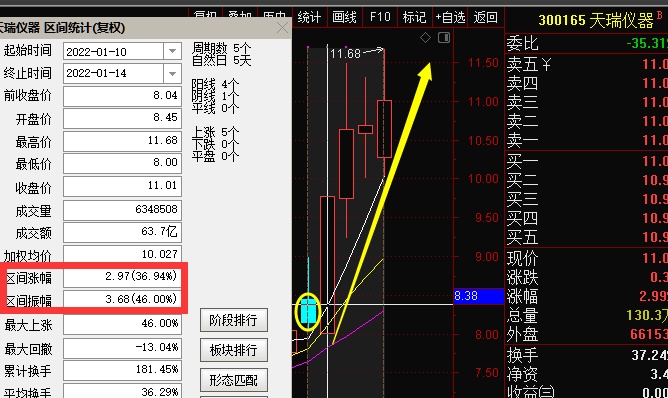Click the 板块排行 button
The image size is (668, 398).
click(x=233, y=350)
